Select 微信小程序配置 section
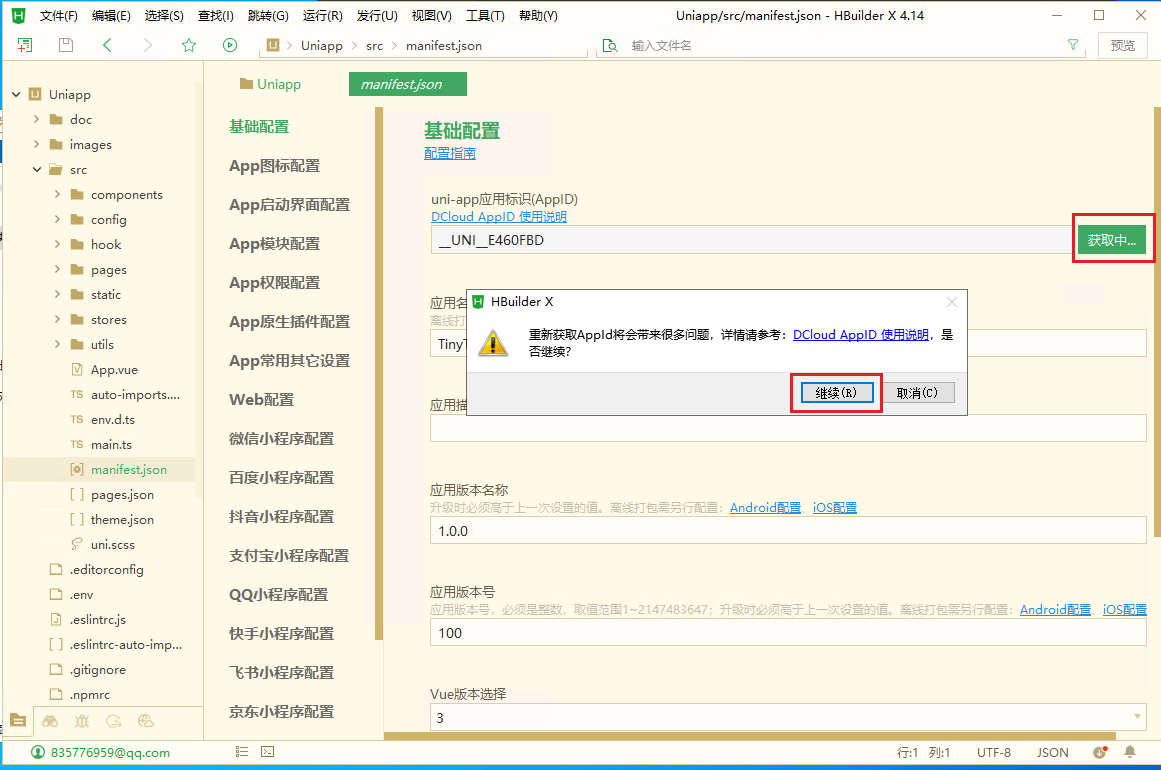 pyautogui.click(x=281, y=439)
